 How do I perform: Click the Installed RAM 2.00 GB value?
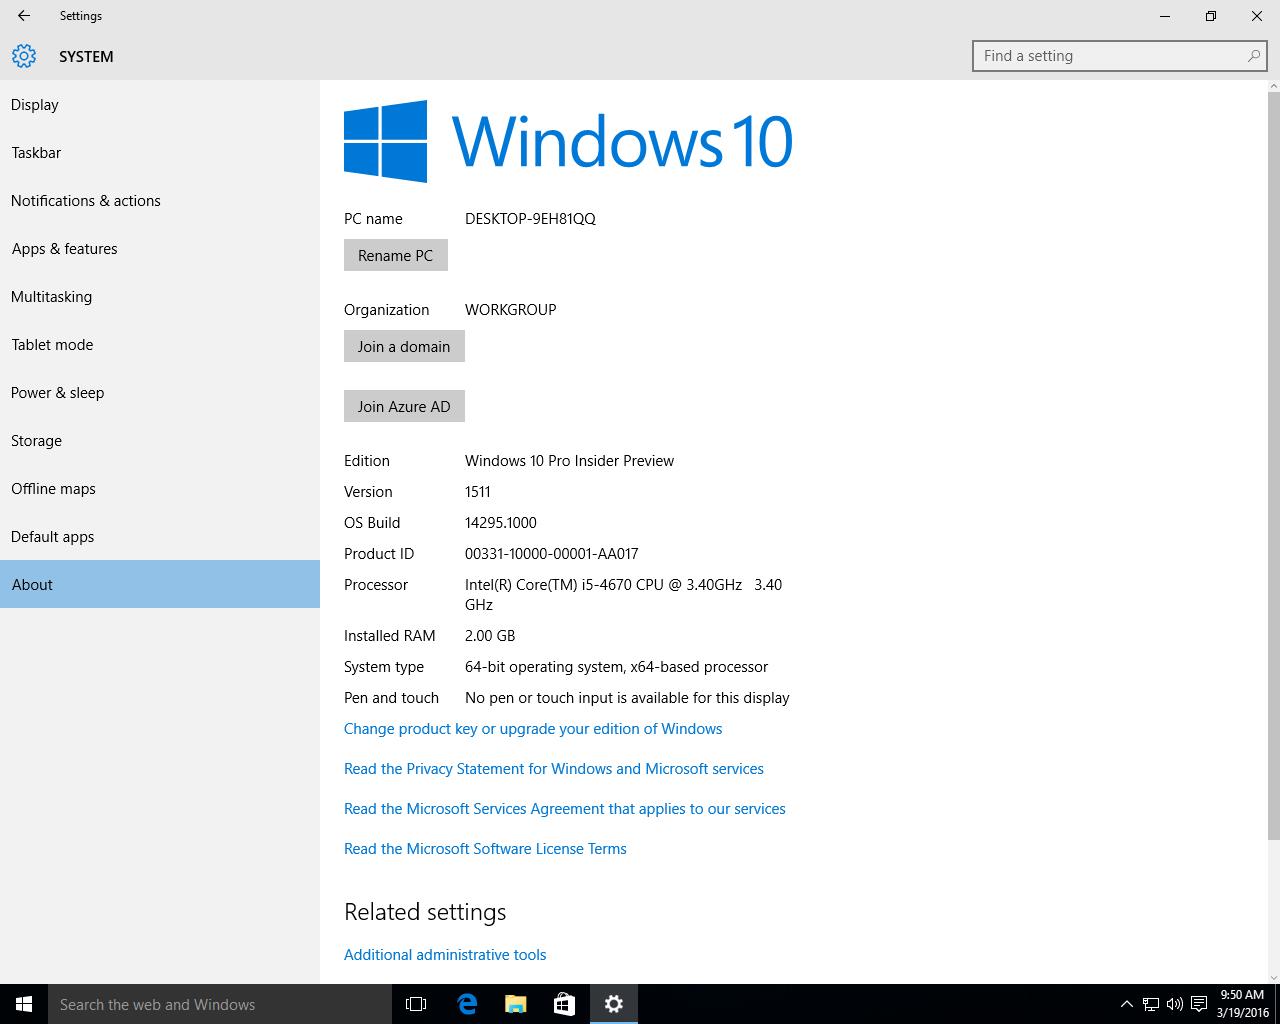point(490,635)
